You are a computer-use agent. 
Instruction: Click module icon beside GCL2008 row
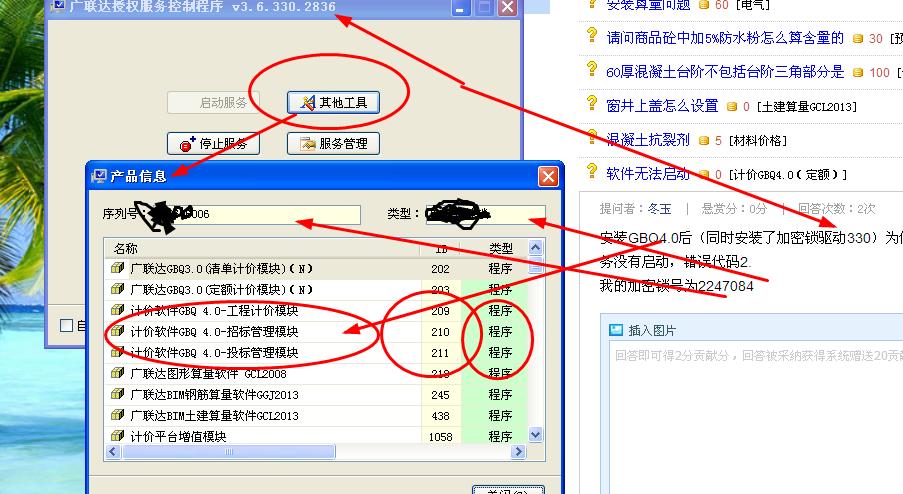point(117,373)
